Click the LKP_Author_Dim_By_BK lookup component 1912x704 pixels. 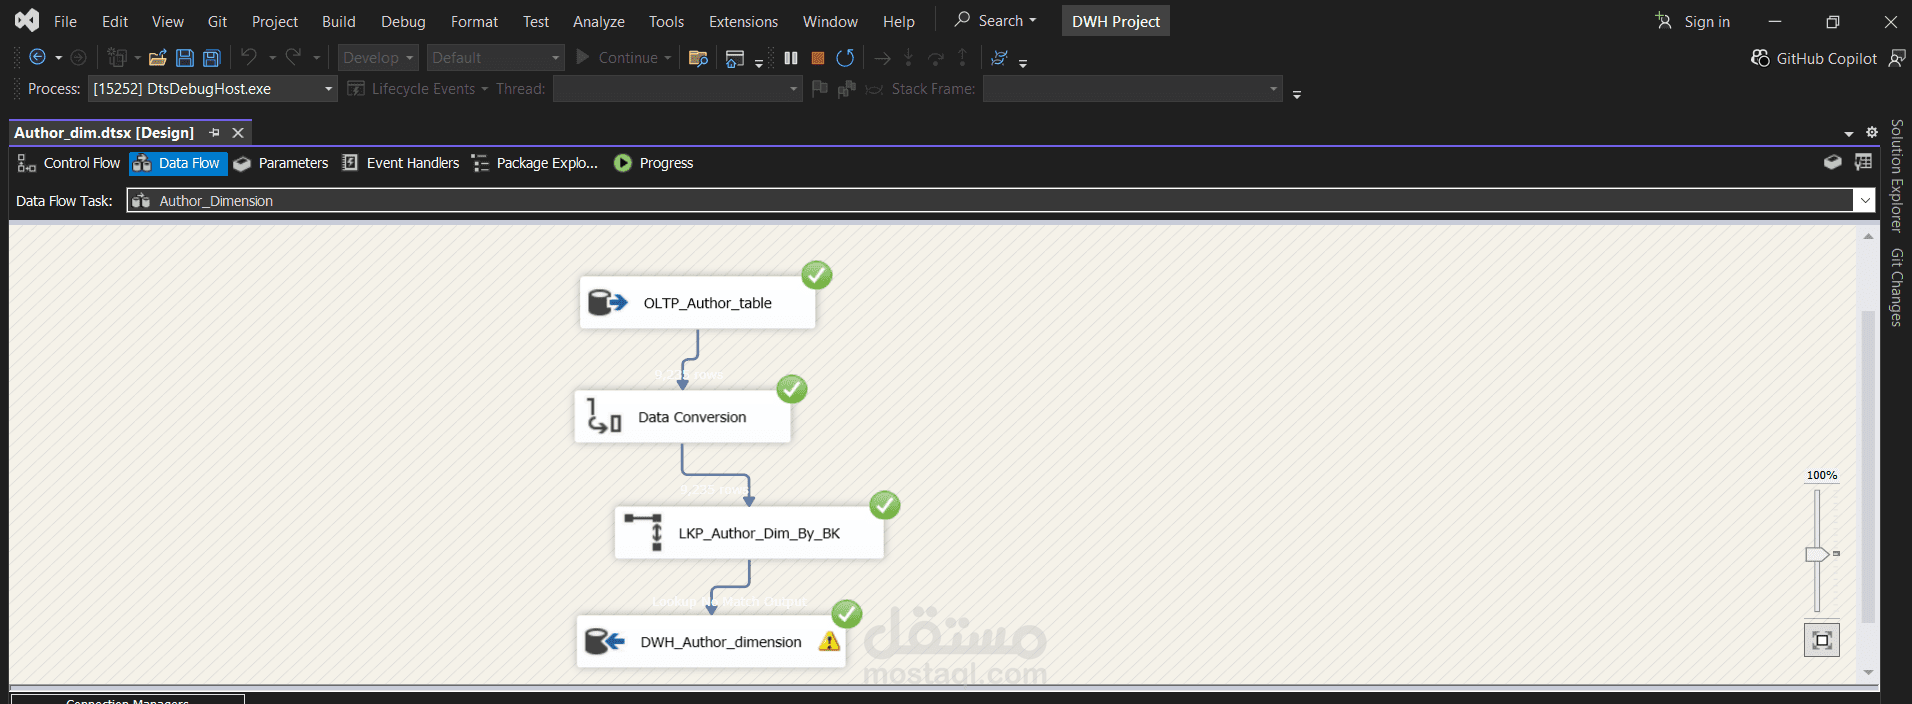coord(749,533)
